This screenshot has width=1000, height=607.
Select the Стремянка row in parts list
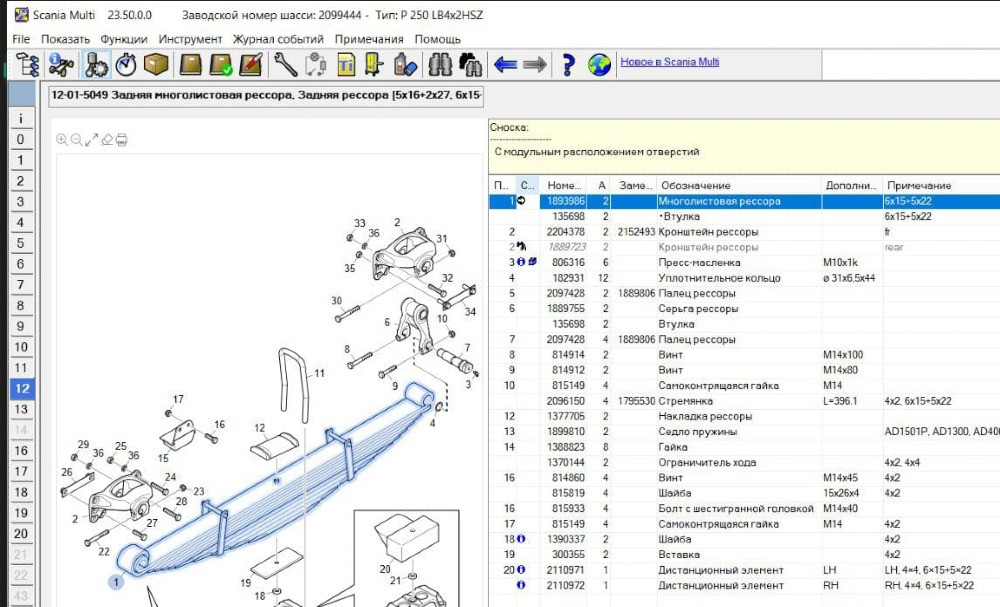coord(685,401)
